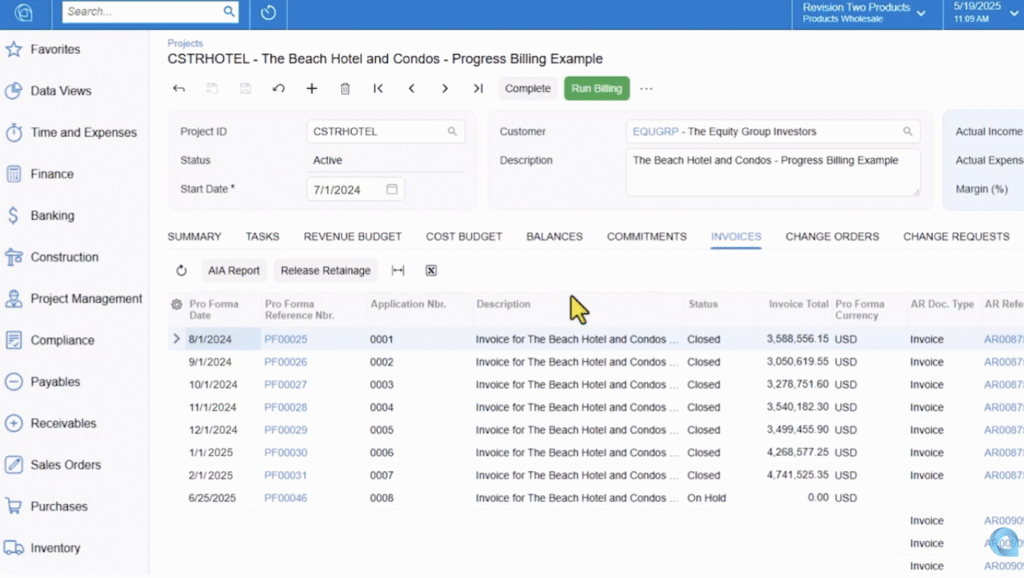Switch to the Change Requests tab
The image size is (1024, 578).
956,236
